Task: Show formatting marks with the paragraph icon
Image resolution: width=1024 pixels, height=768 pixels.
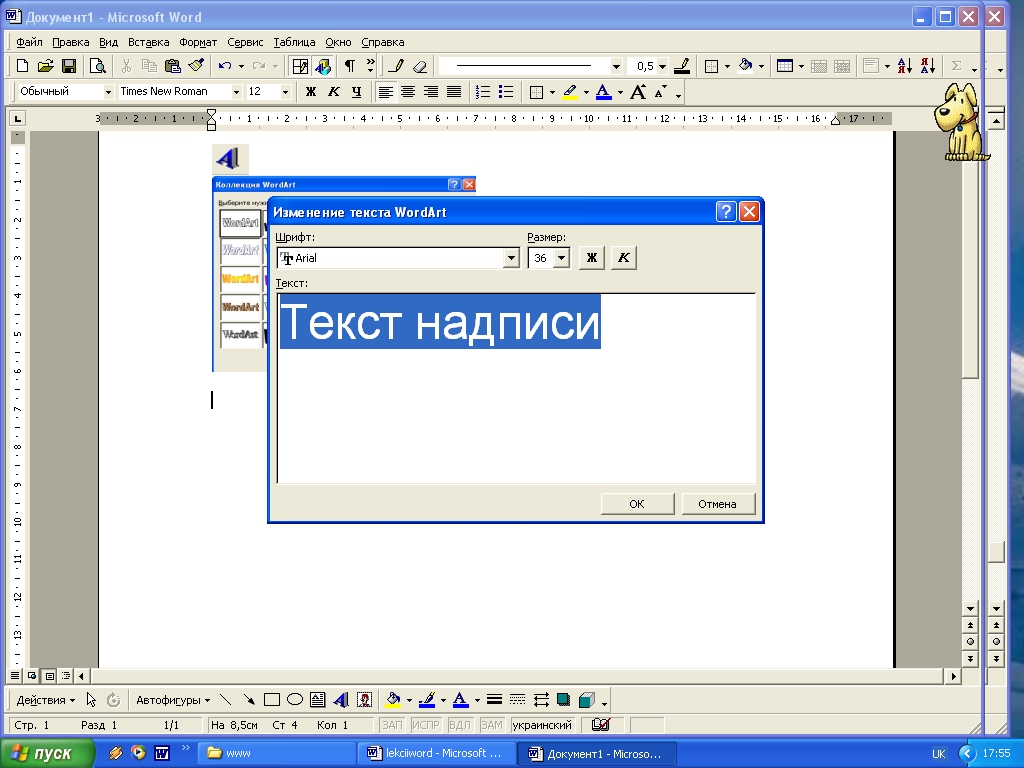Action: pos(349,66)
